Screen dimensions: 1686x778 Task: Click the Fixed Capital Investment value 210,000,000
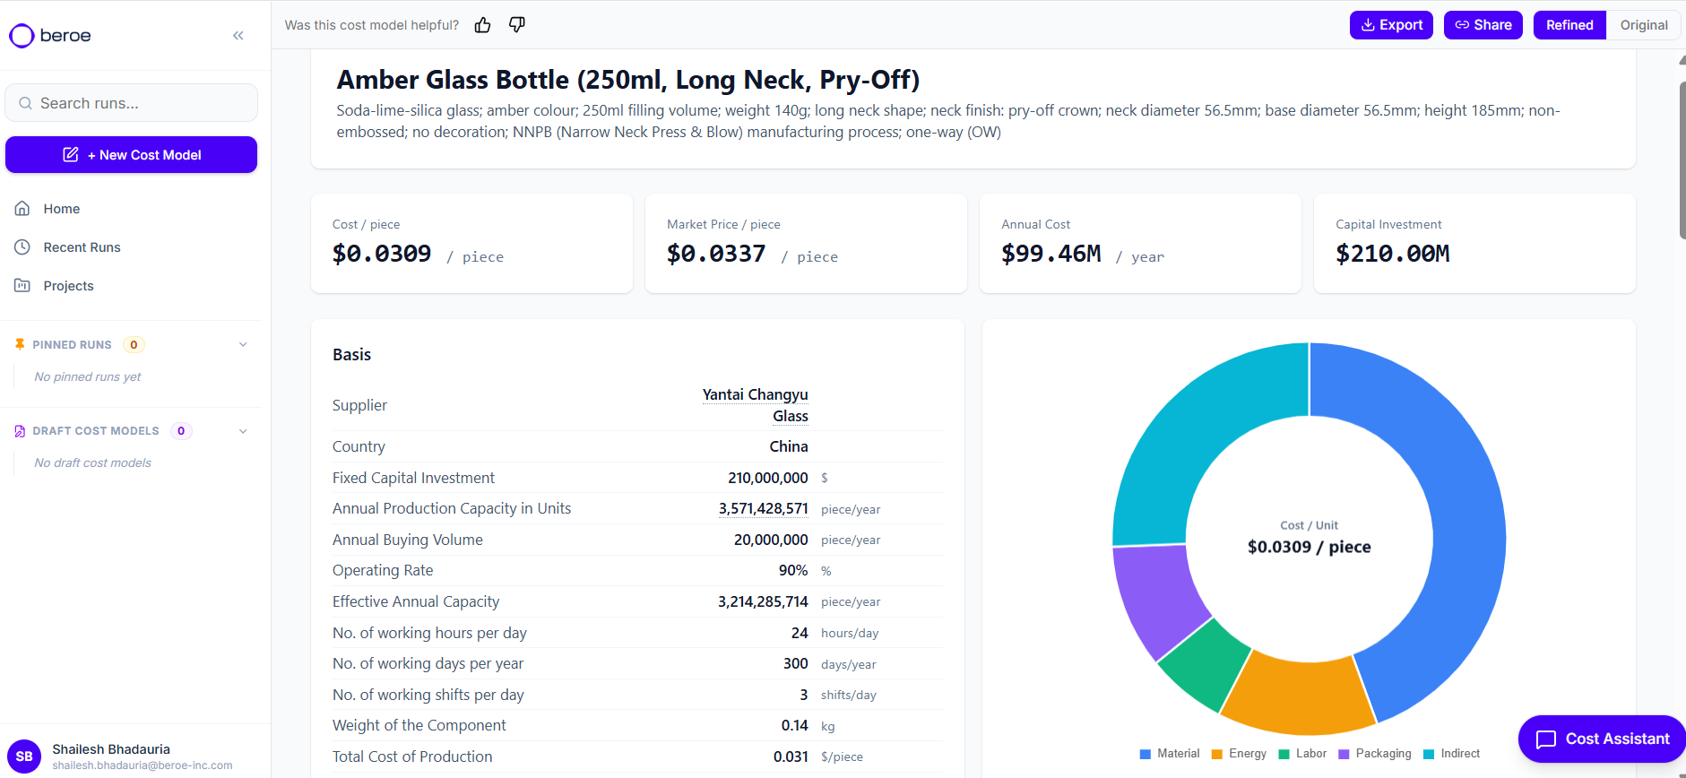[x=768, y=478]
